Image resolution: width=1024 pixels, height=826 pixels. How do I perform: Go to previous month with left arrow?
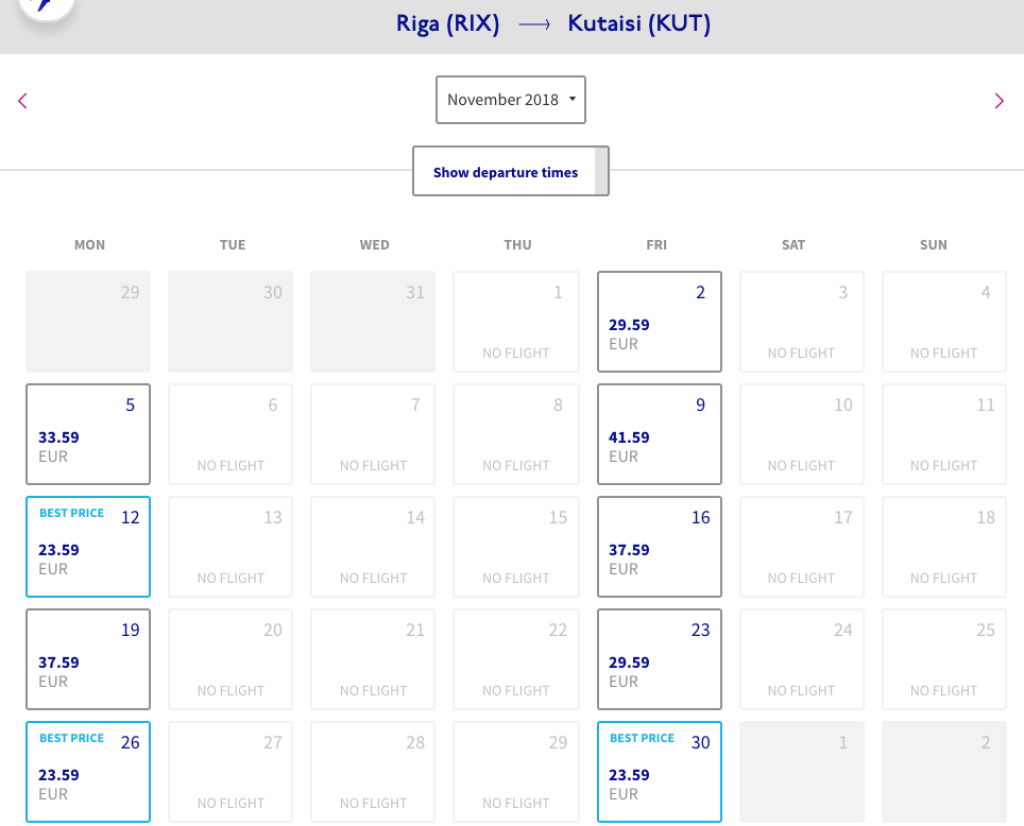pyautogui.click(x=23, y=100)
